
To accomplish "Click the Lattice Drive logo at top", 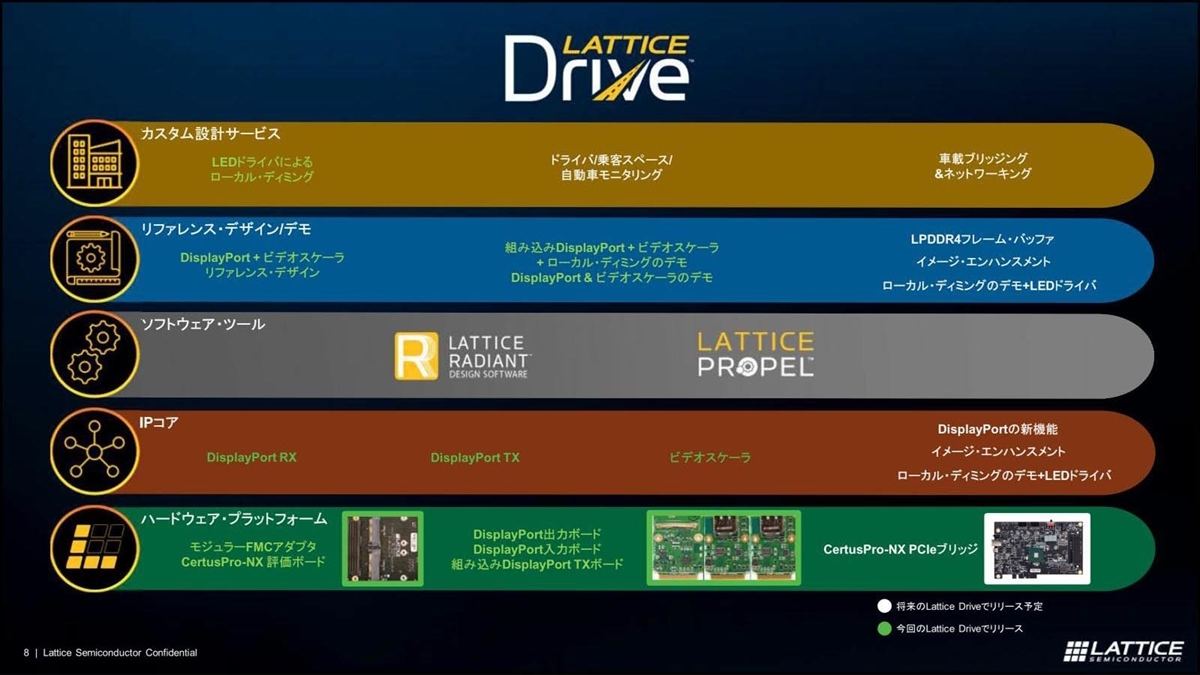I will (597, 68).
